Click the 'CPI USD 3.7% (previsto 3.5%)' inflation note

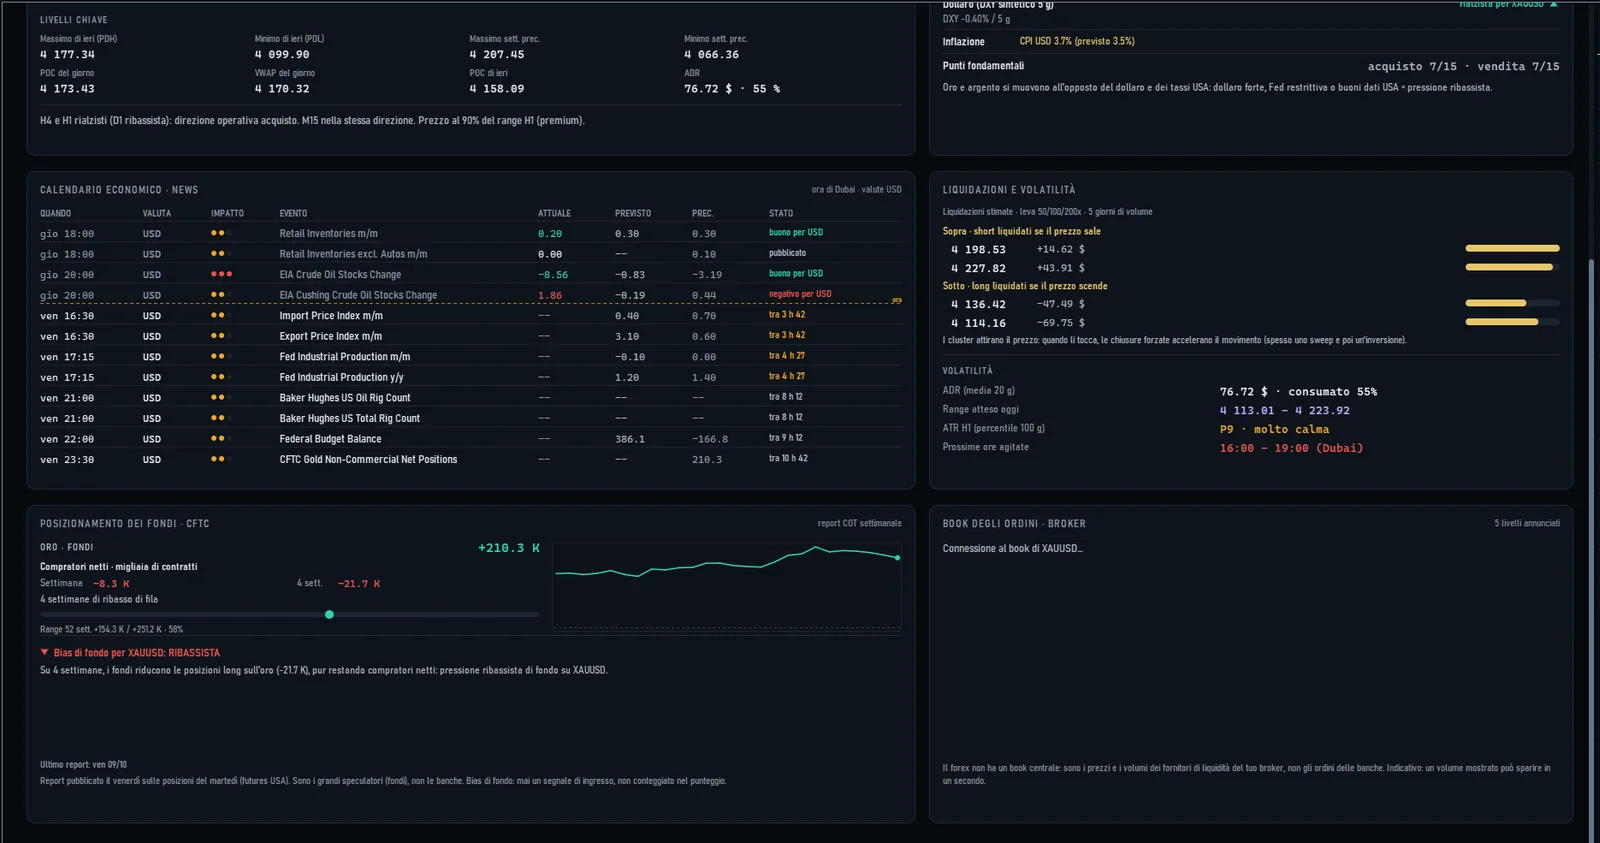1077,41
